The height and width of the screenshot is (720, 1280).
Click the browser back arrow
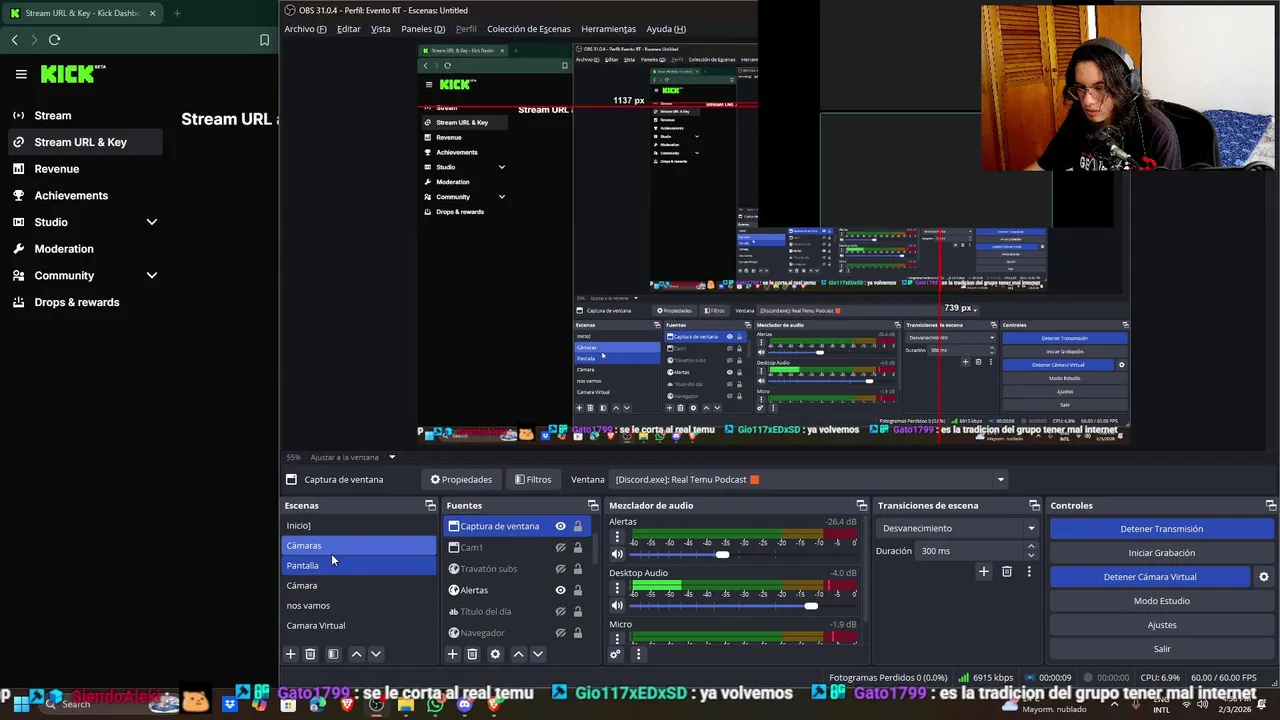point(14,40)
